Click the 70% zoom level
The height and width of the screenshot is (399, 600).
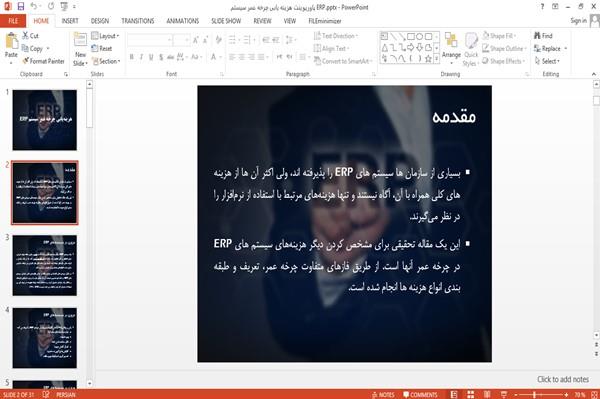coord(579,395)
